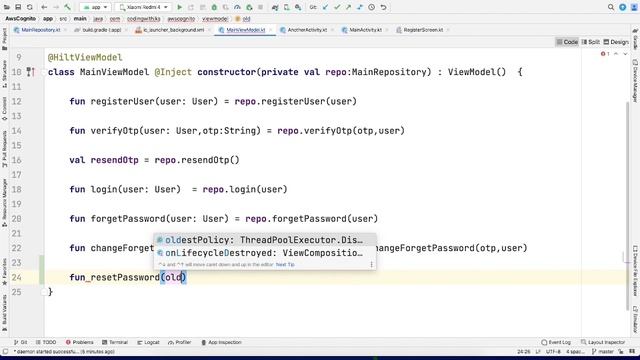The height and width of the screenshot is (360, 640).
Task: Open the Git tool window
Action: [x=21, y=342]
